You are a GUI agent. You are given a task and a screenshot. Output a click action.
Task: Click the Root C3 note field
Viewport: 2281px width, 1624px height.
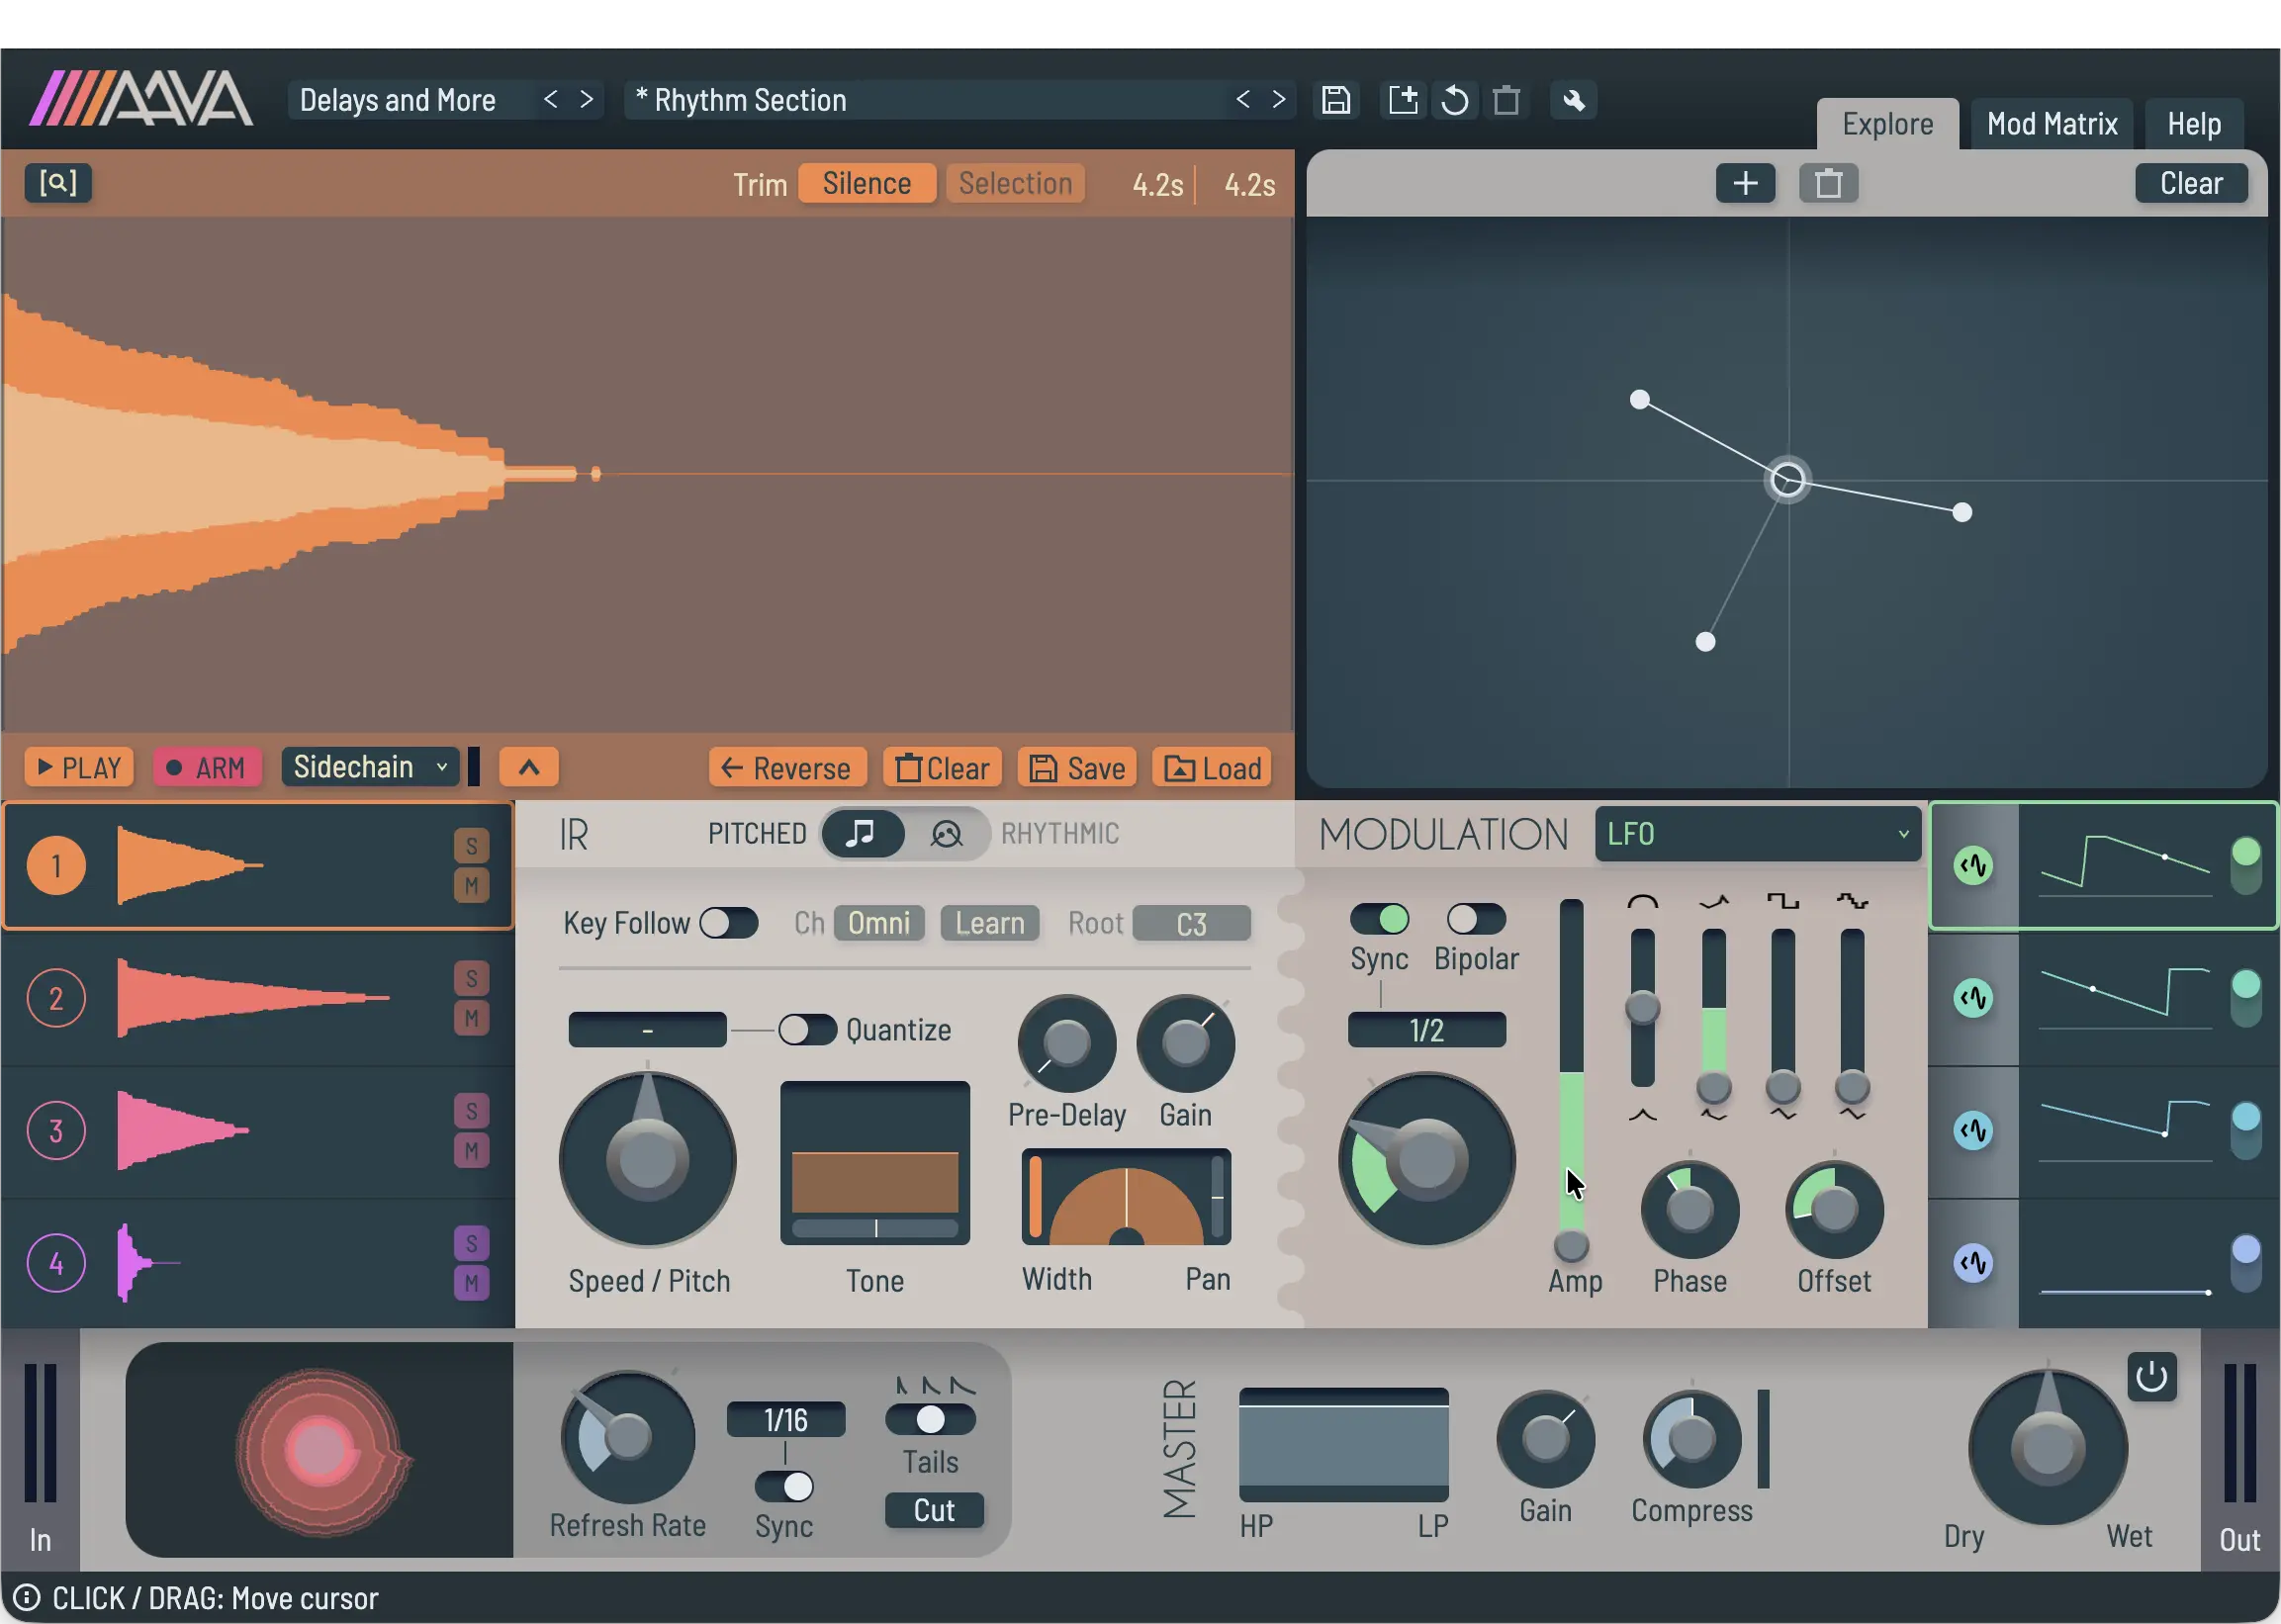coord(1190,923)
